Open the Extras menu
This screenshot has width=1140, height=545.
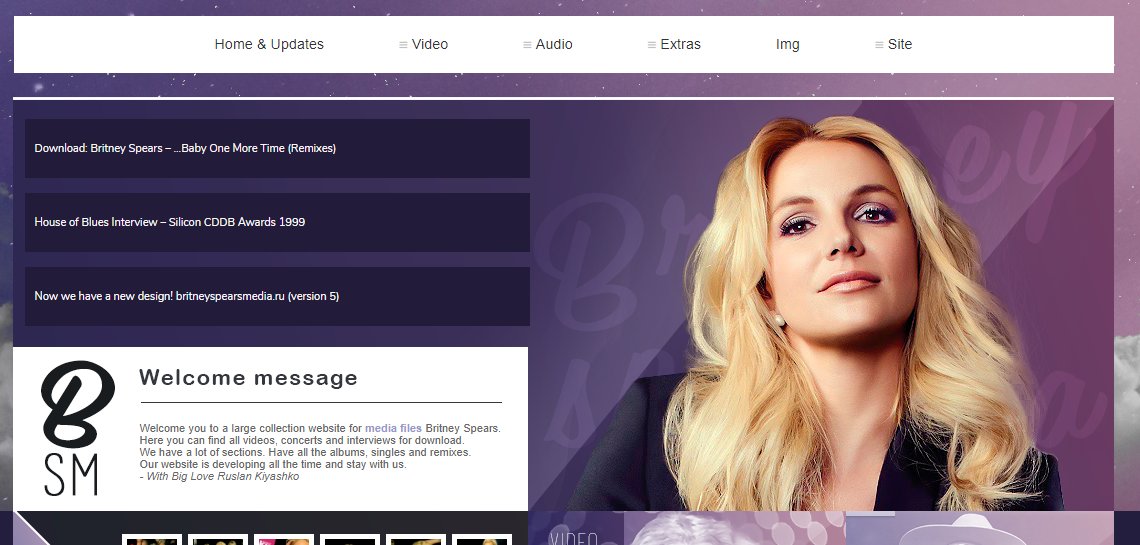(x=674, y=44)
